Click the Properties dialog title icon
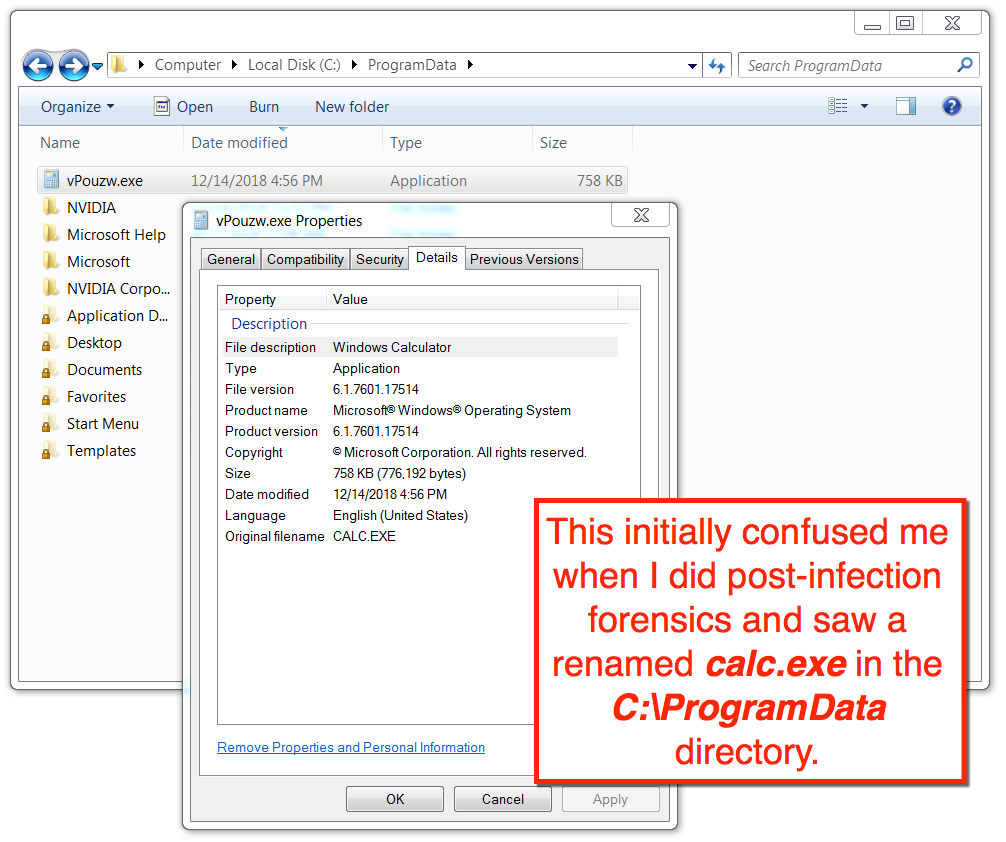Image resolution: width=1006 pixels, height=842 pixels. 201,220
